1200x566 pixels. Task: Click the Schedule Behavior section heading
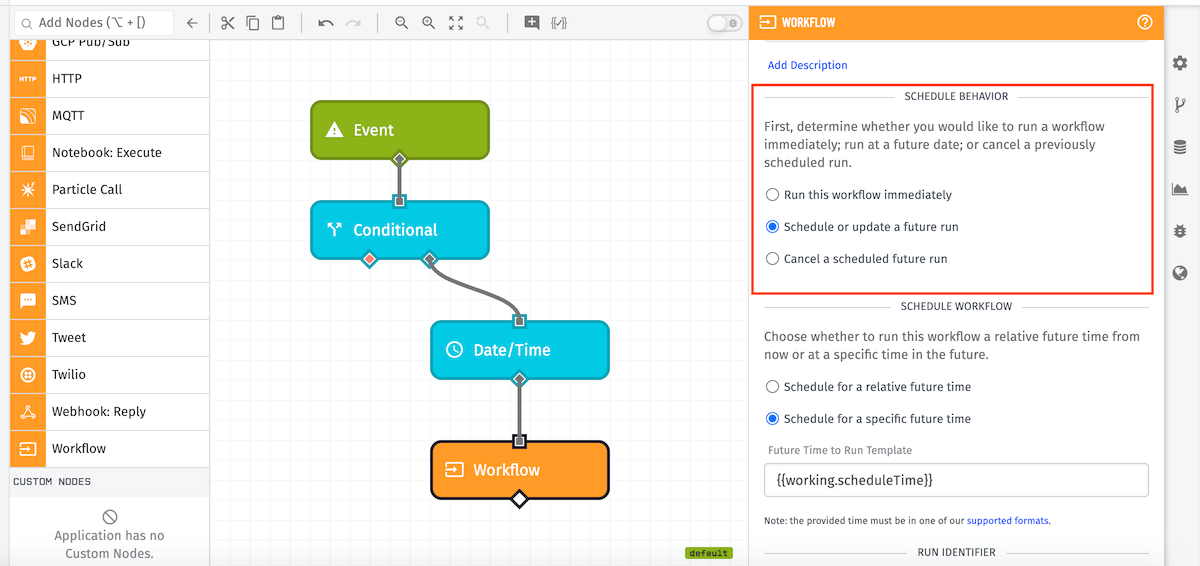pyautogui.click(x=956, y=97)
